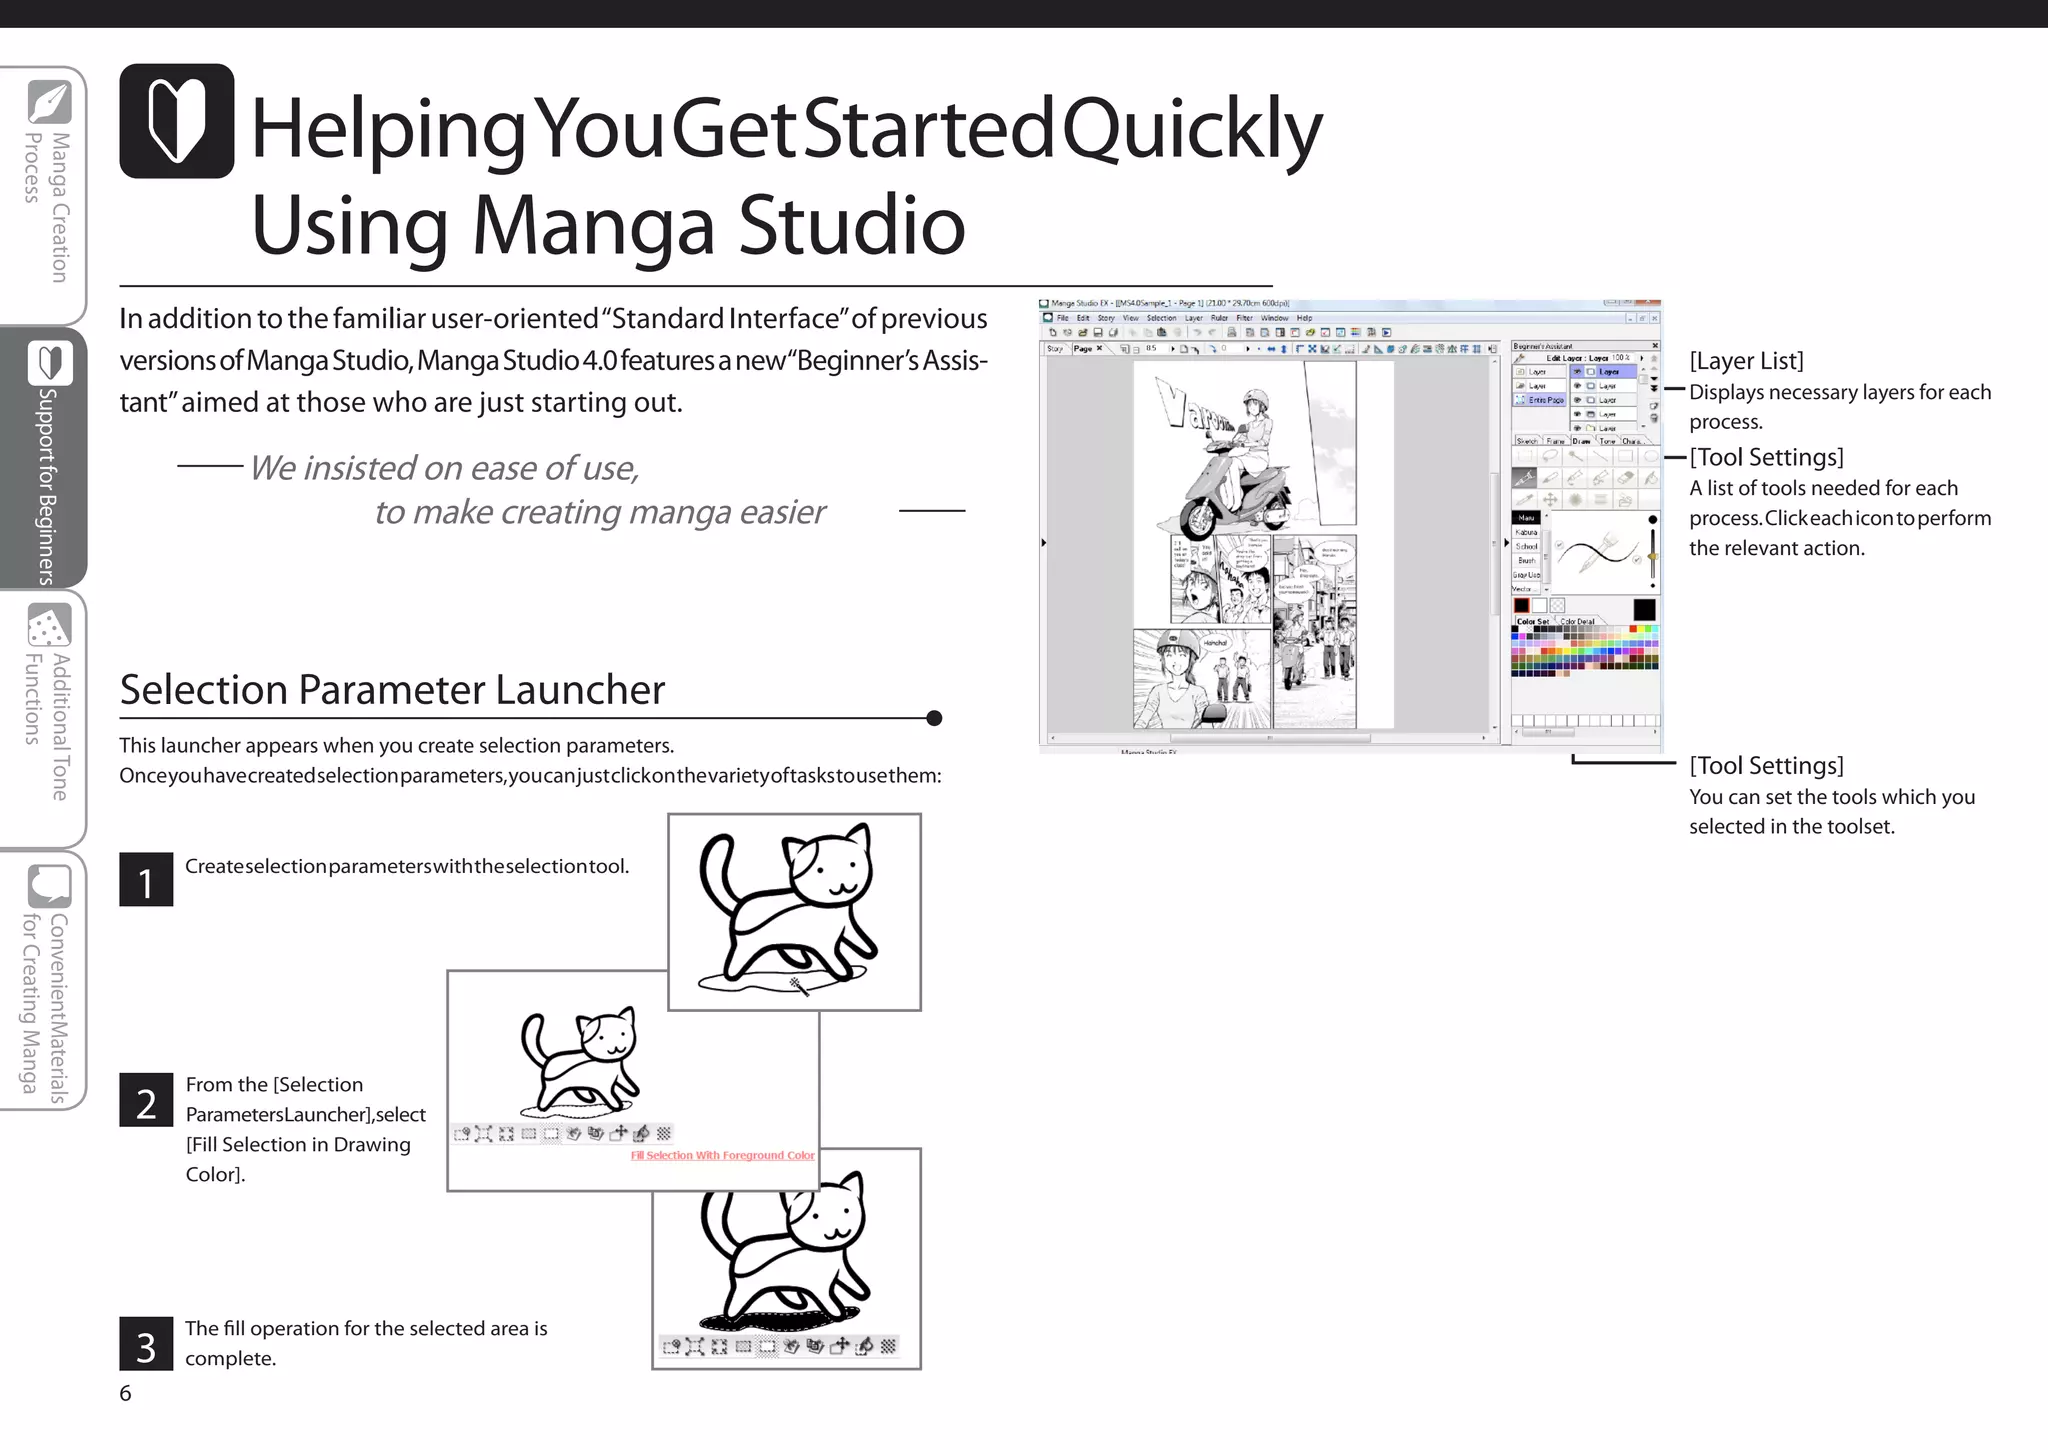This screenshot has height=1450, width=2048.
Task: Click the expand-arrows icon in upper launcher
Action: coord(483,1134)
